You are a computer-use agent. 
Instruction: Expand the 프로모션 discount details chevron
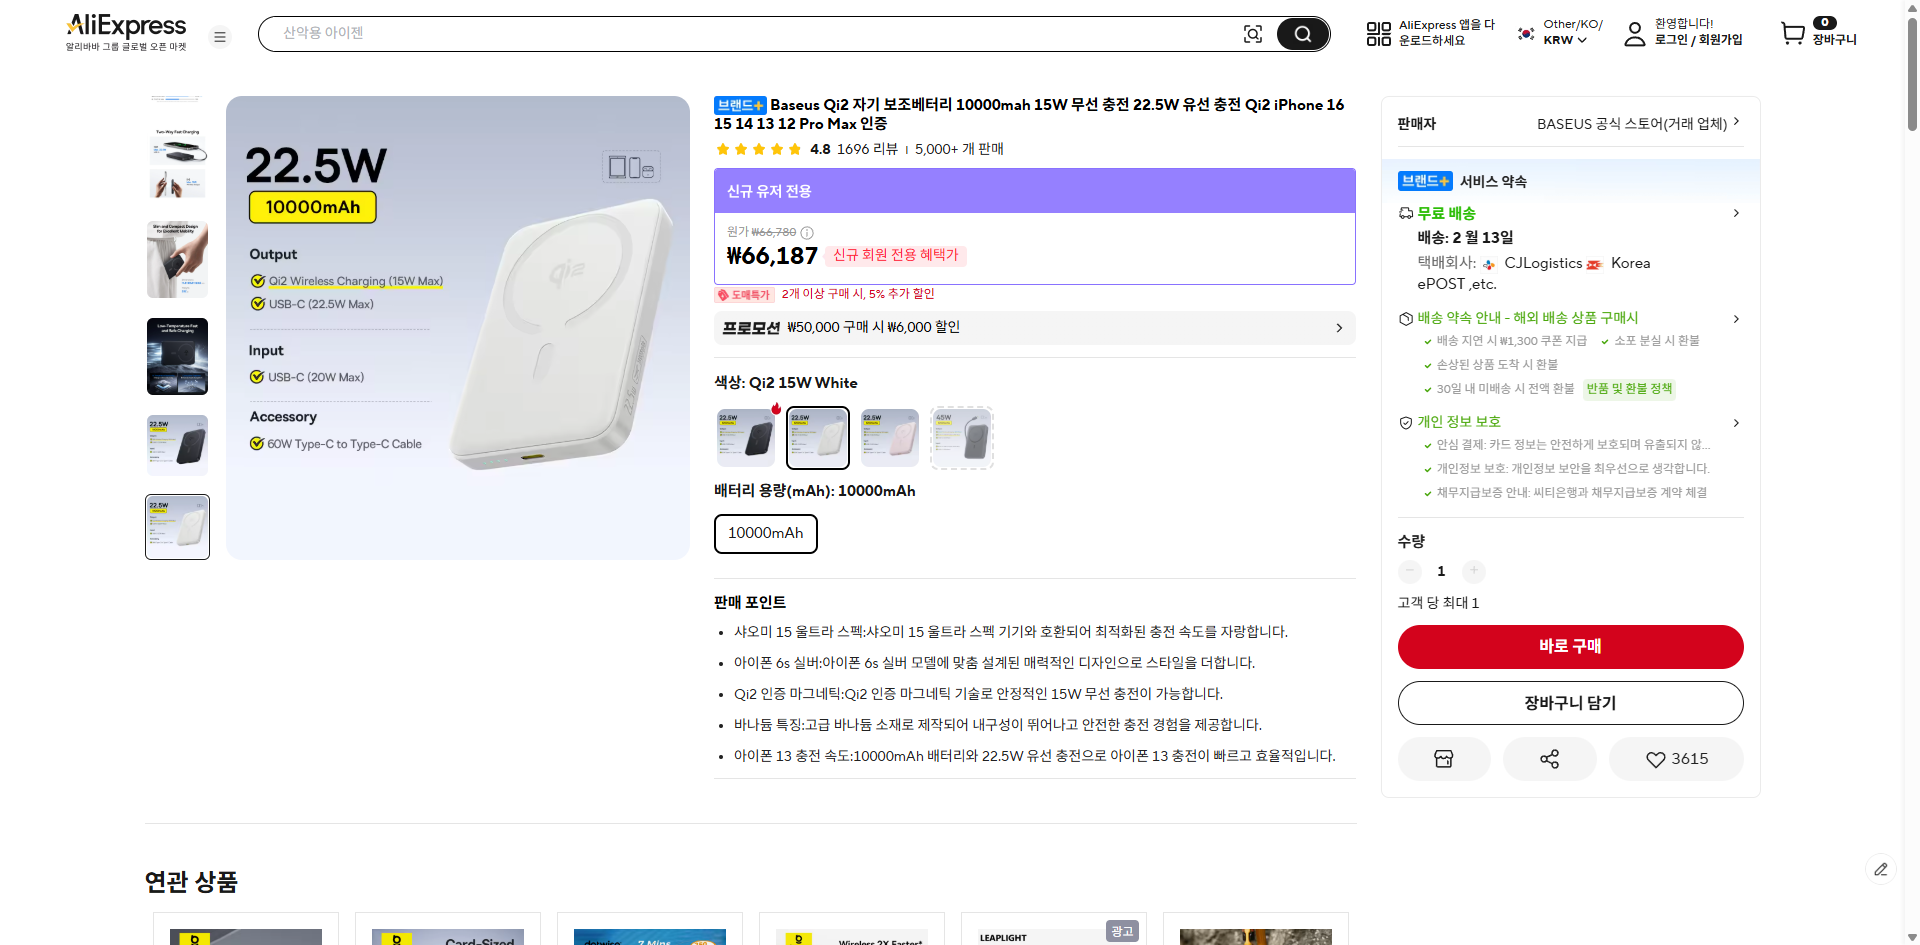pos(1338,327)
